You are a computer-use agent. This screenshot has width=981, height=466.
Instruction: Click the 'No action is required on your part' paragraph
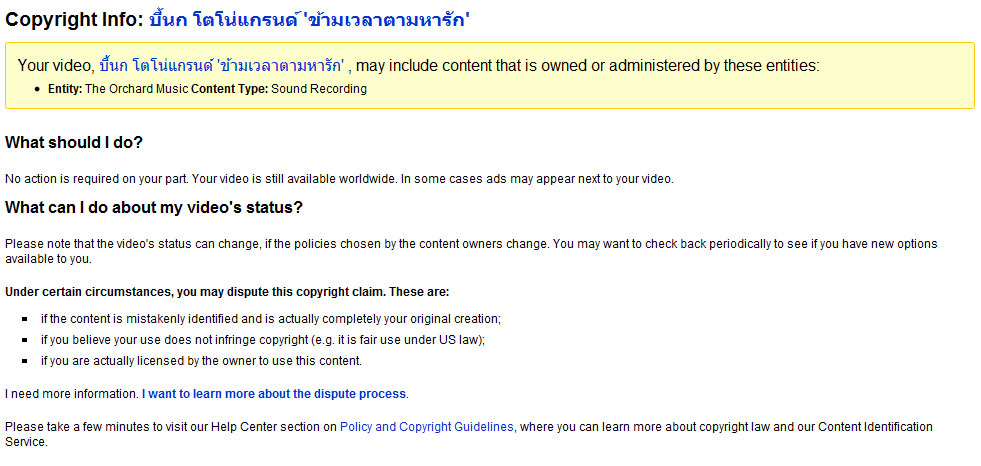[x=339, y=179]
